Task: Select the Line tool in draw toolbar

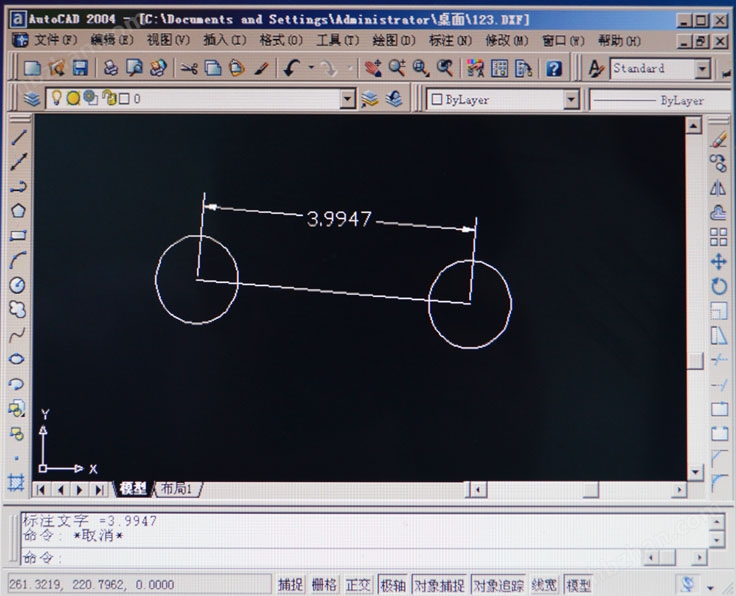Action: tap(17, 139)
